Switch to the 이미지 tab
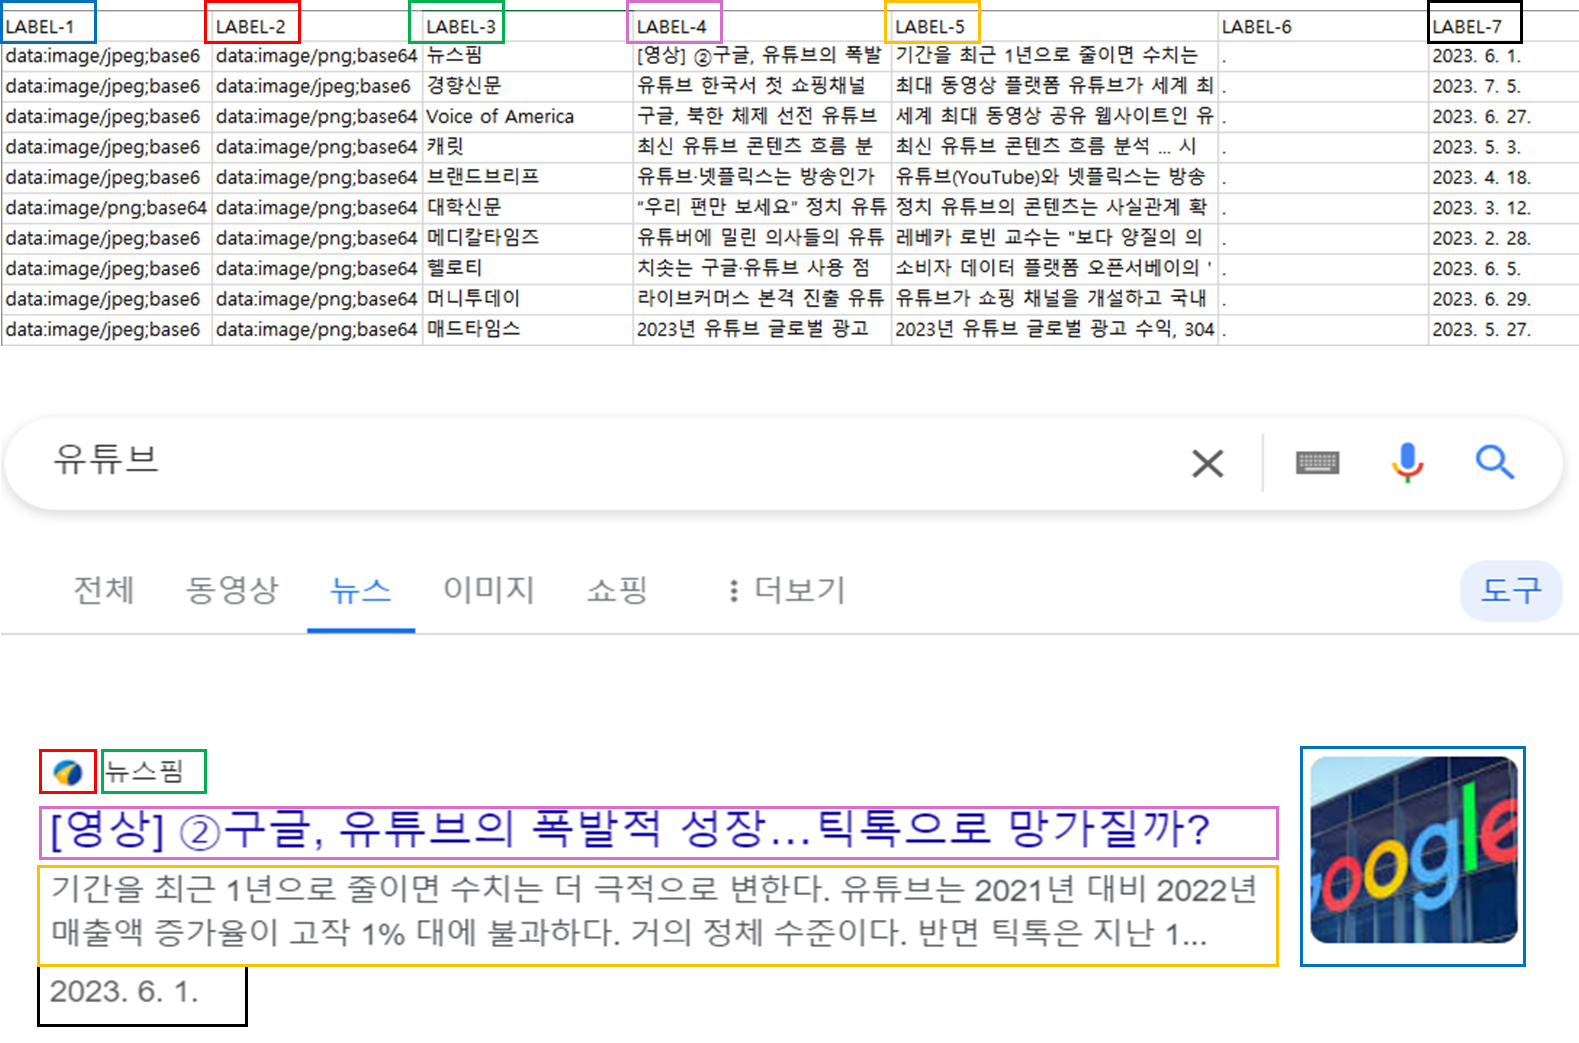1579x1043 pixels. [489, 590]
